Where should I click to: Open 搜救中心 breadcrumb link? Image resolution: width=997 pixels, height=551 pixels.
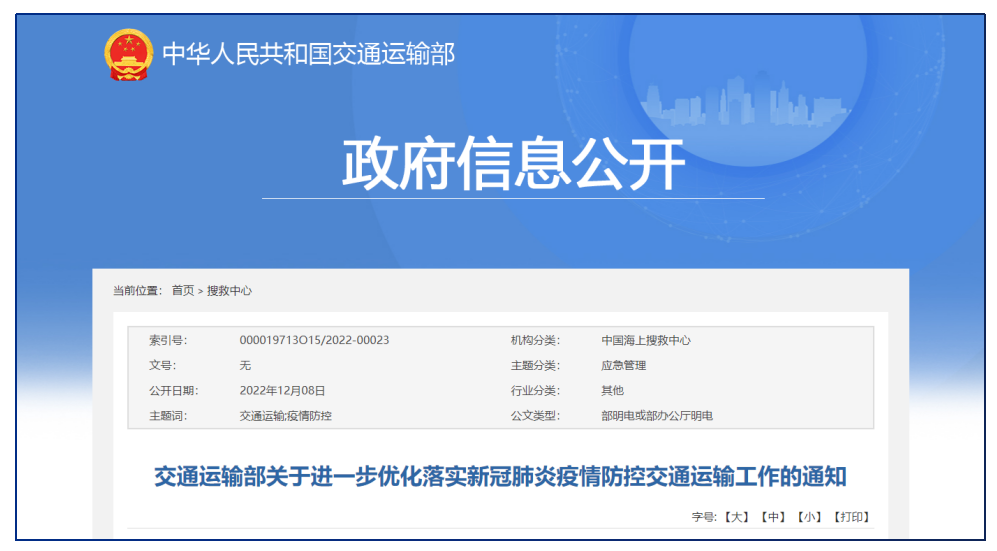(x=229, y=291)
